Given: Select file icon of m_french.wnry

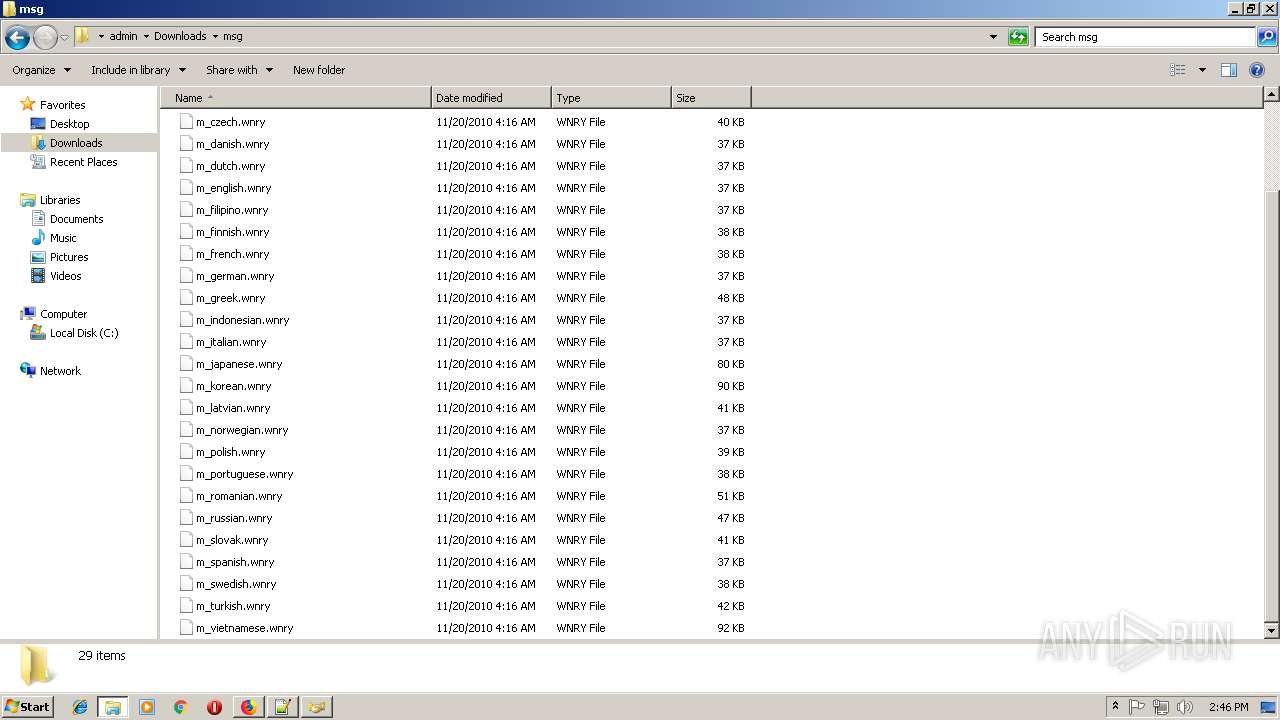Looking at the screenshot, I should pyautogui.click(x=185, y=254).
